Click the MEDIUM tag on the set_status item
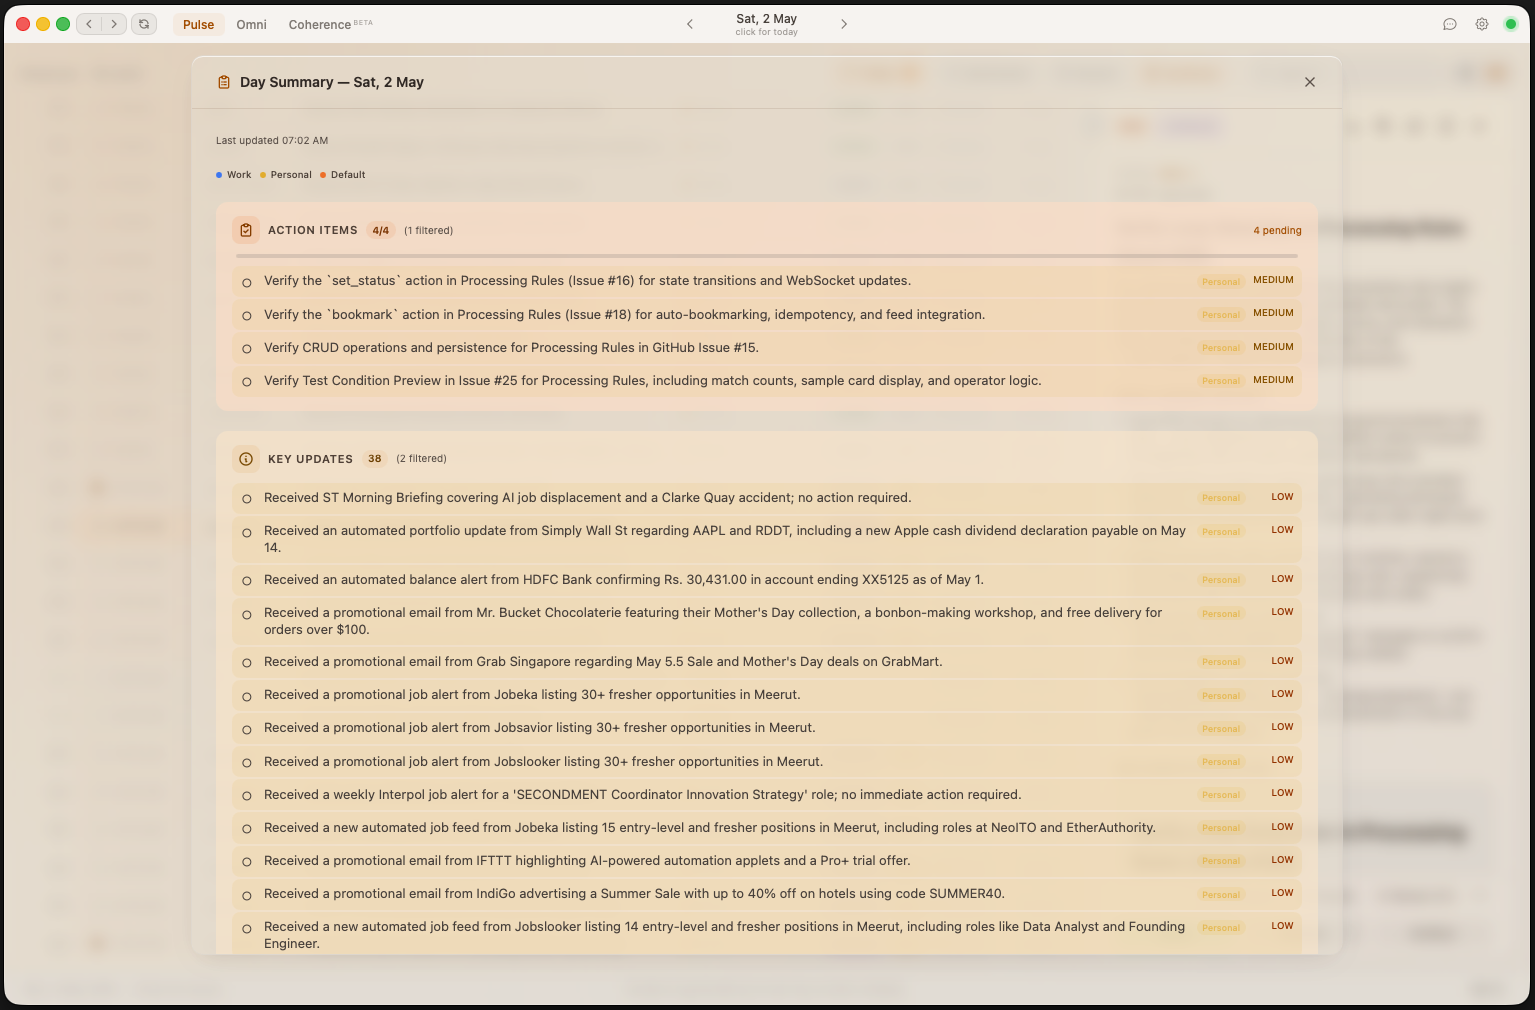The image size is (1535, 1010). click(1273, 280)
